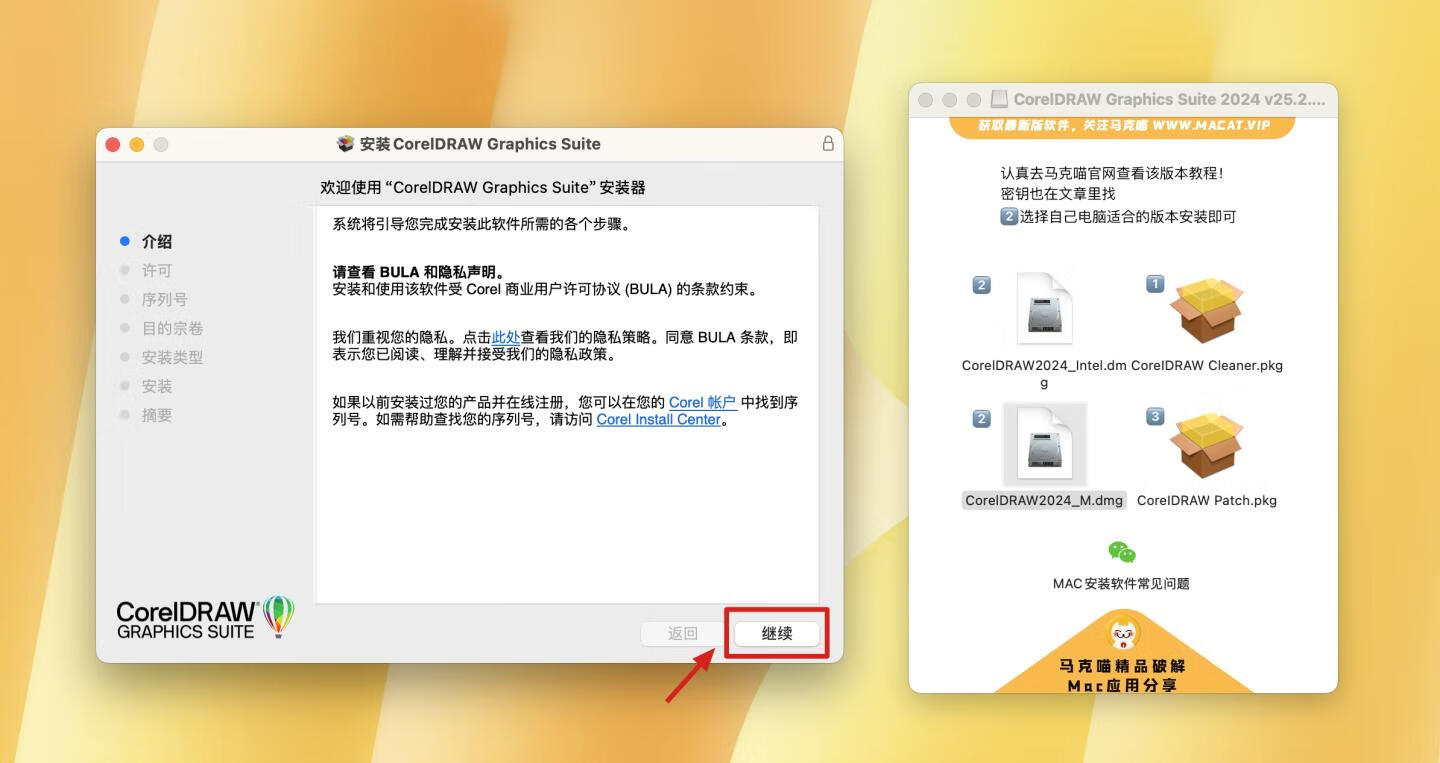
Task: Select CorelDRAW2024_M.dmg disk image icon
Action: 1044,444
